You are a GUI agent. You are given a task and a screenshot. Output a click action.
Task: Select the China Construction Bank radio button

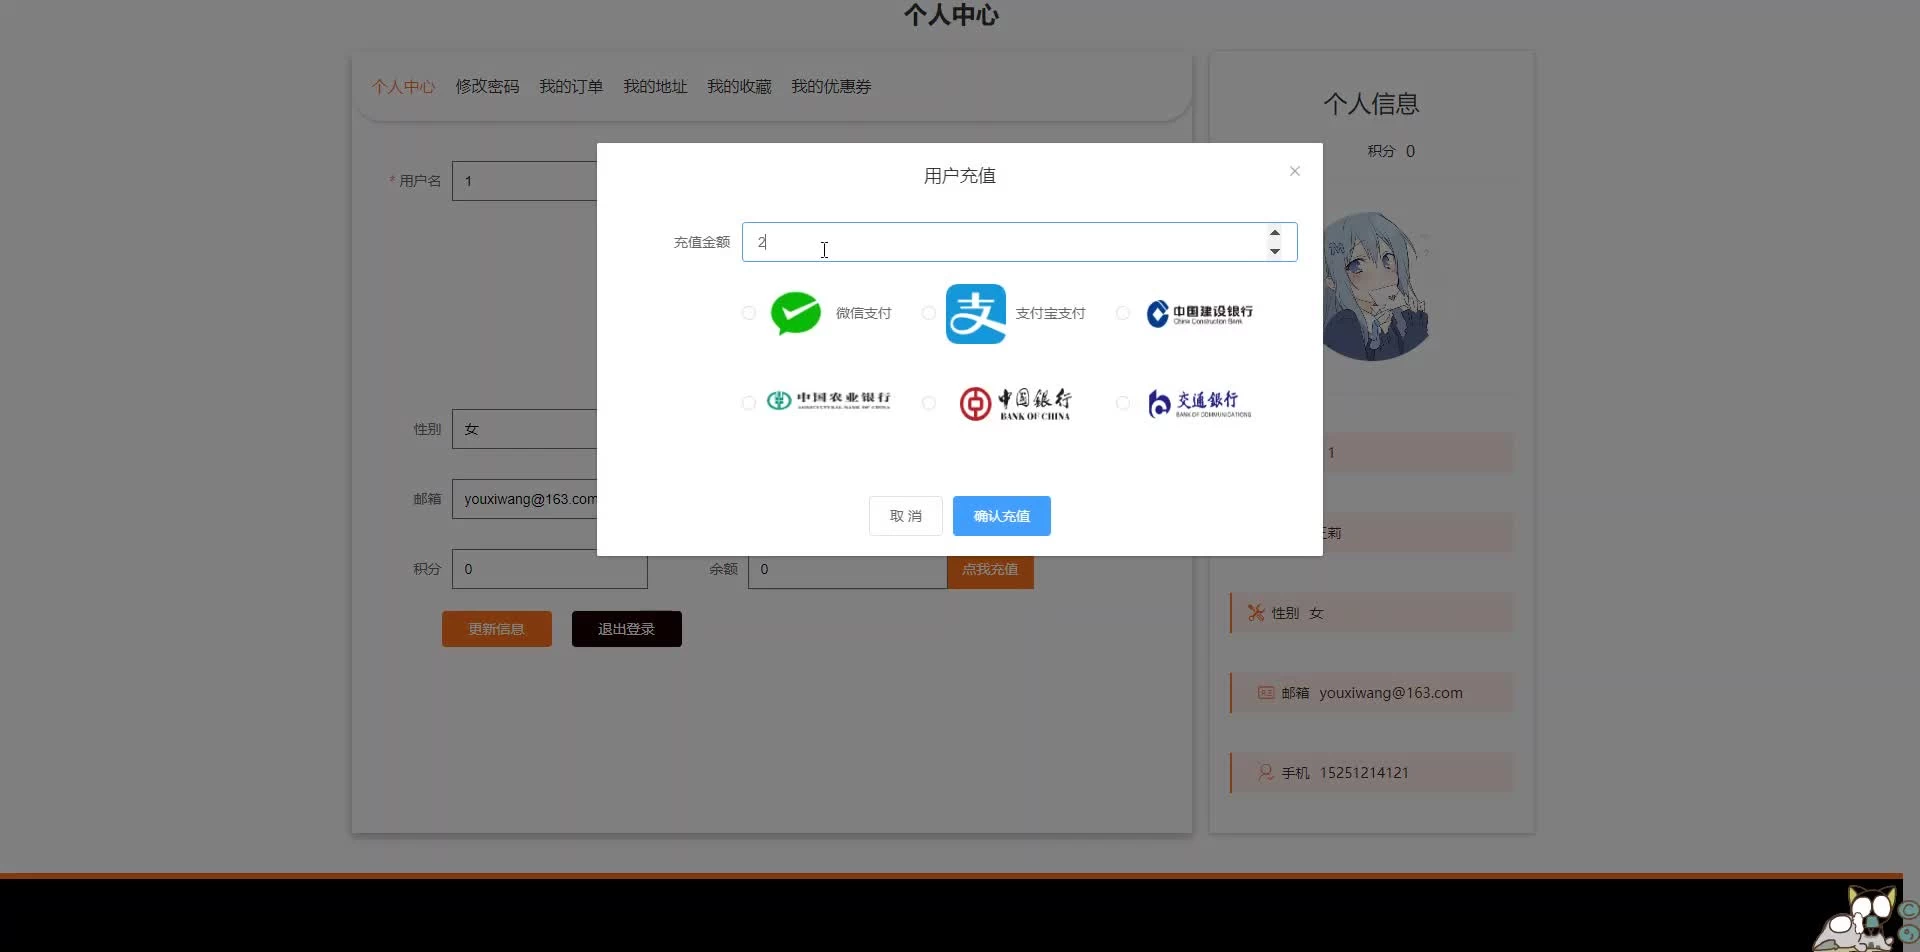[x=1123, y=313]
